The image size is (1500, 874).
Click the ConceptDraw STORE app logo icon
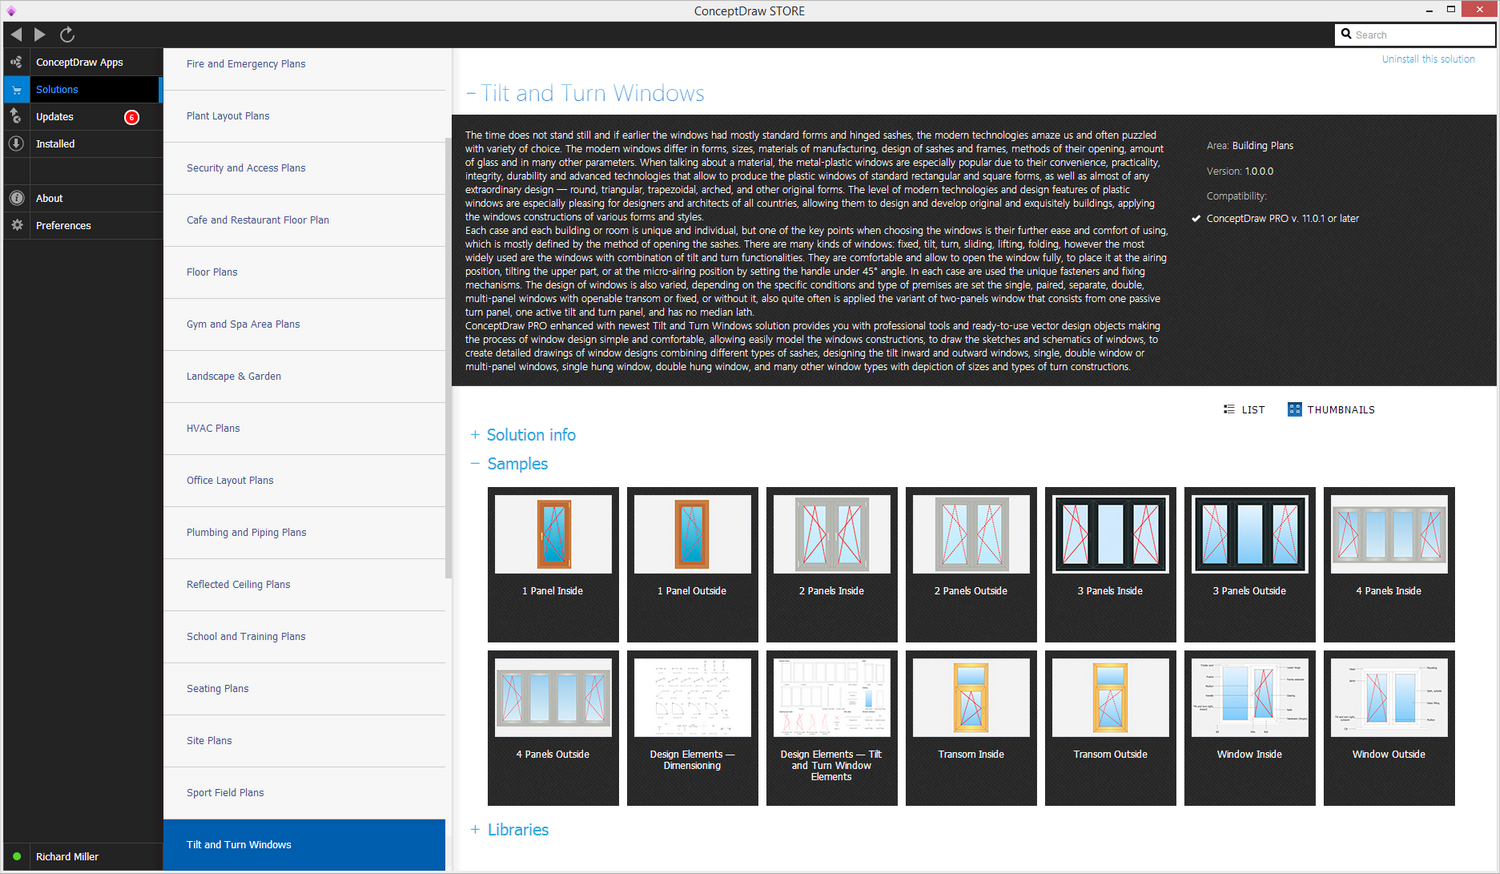pyautogui.click(x=11, y=11)
